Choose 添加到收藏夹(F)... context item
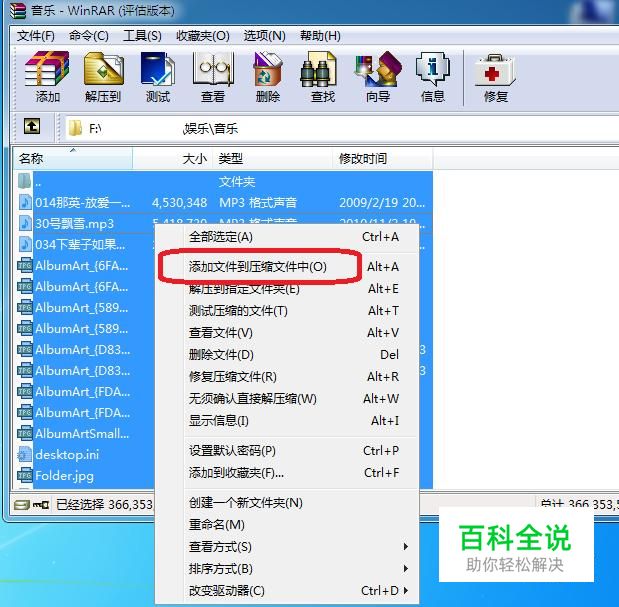The width and height of the screenshot is (619, 607). tap(287, 473)
